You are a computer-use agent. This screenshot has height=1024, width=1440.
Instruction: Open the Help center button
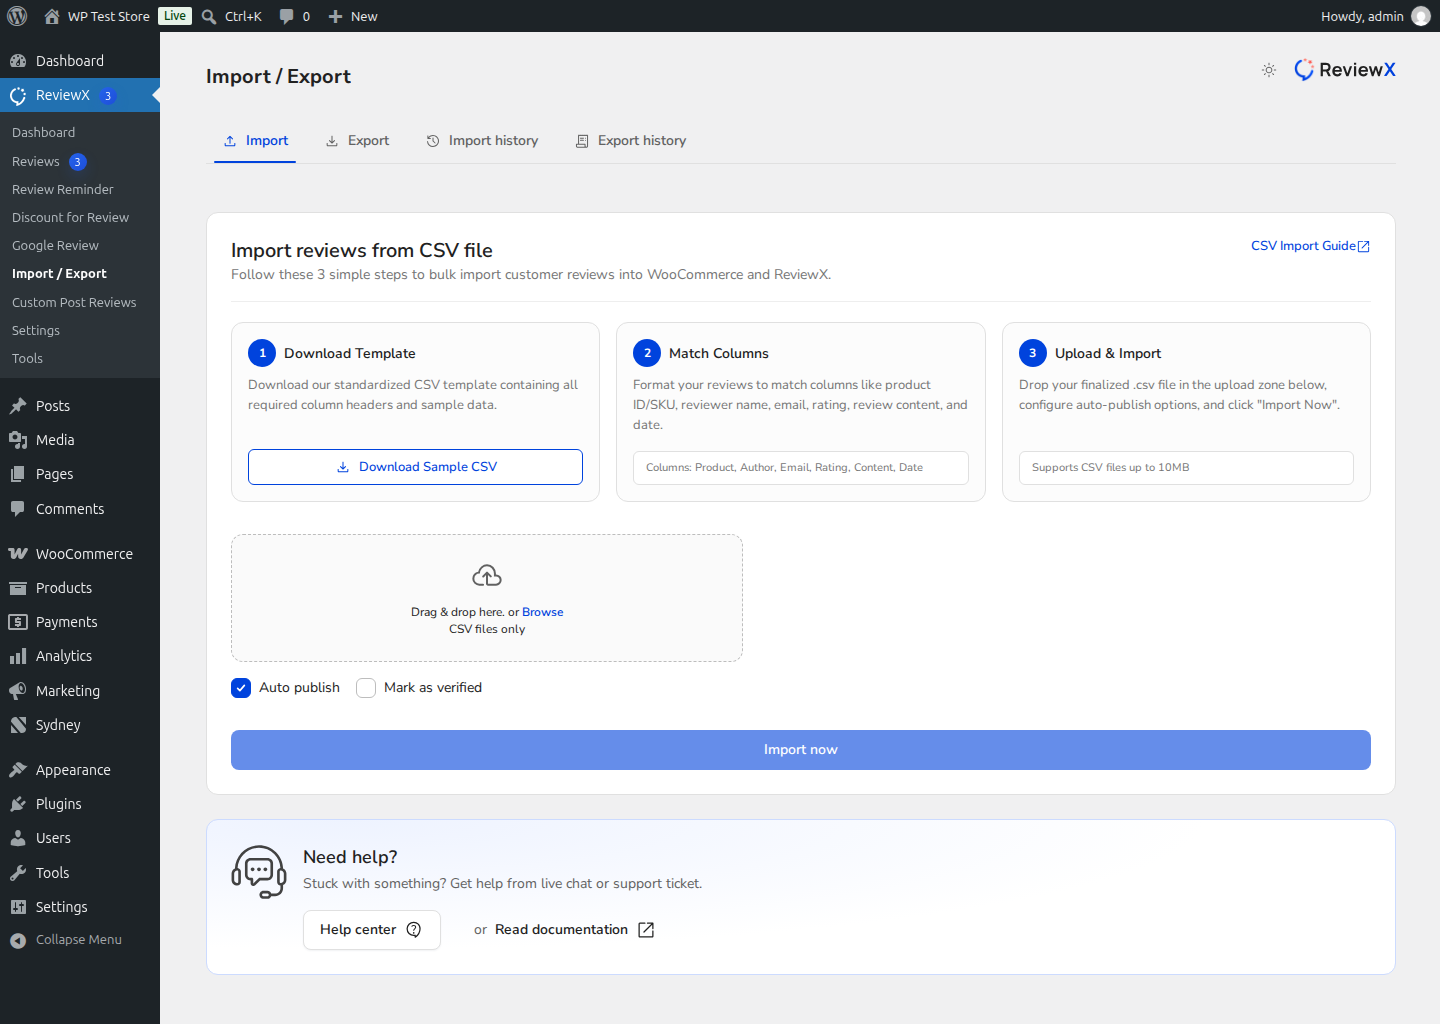point(372,930)
